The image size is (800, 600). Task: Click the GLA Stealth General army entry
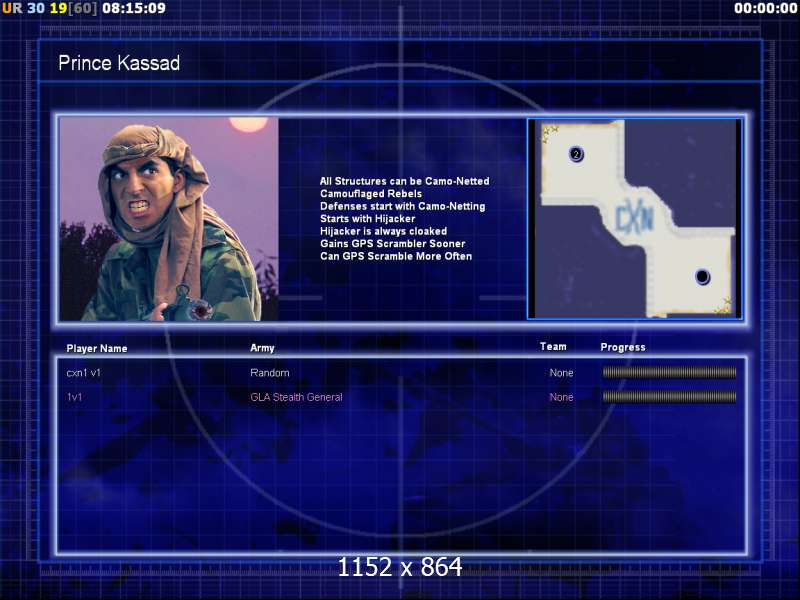(296, 397)
